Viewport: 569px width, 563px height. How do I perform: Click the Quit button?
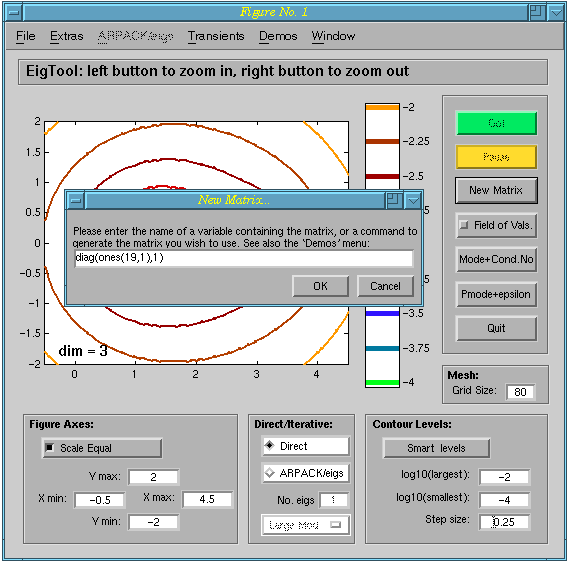tap(496, 328)
